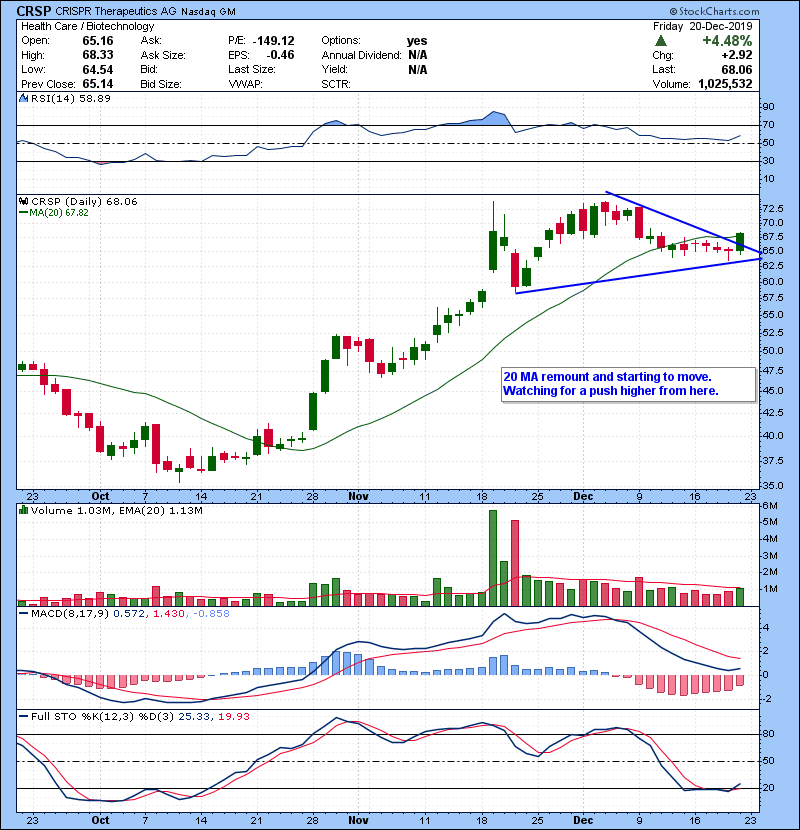Click the date Friday 20-Dec-2019
The image size is (800, 830).
tap(703, 26)
